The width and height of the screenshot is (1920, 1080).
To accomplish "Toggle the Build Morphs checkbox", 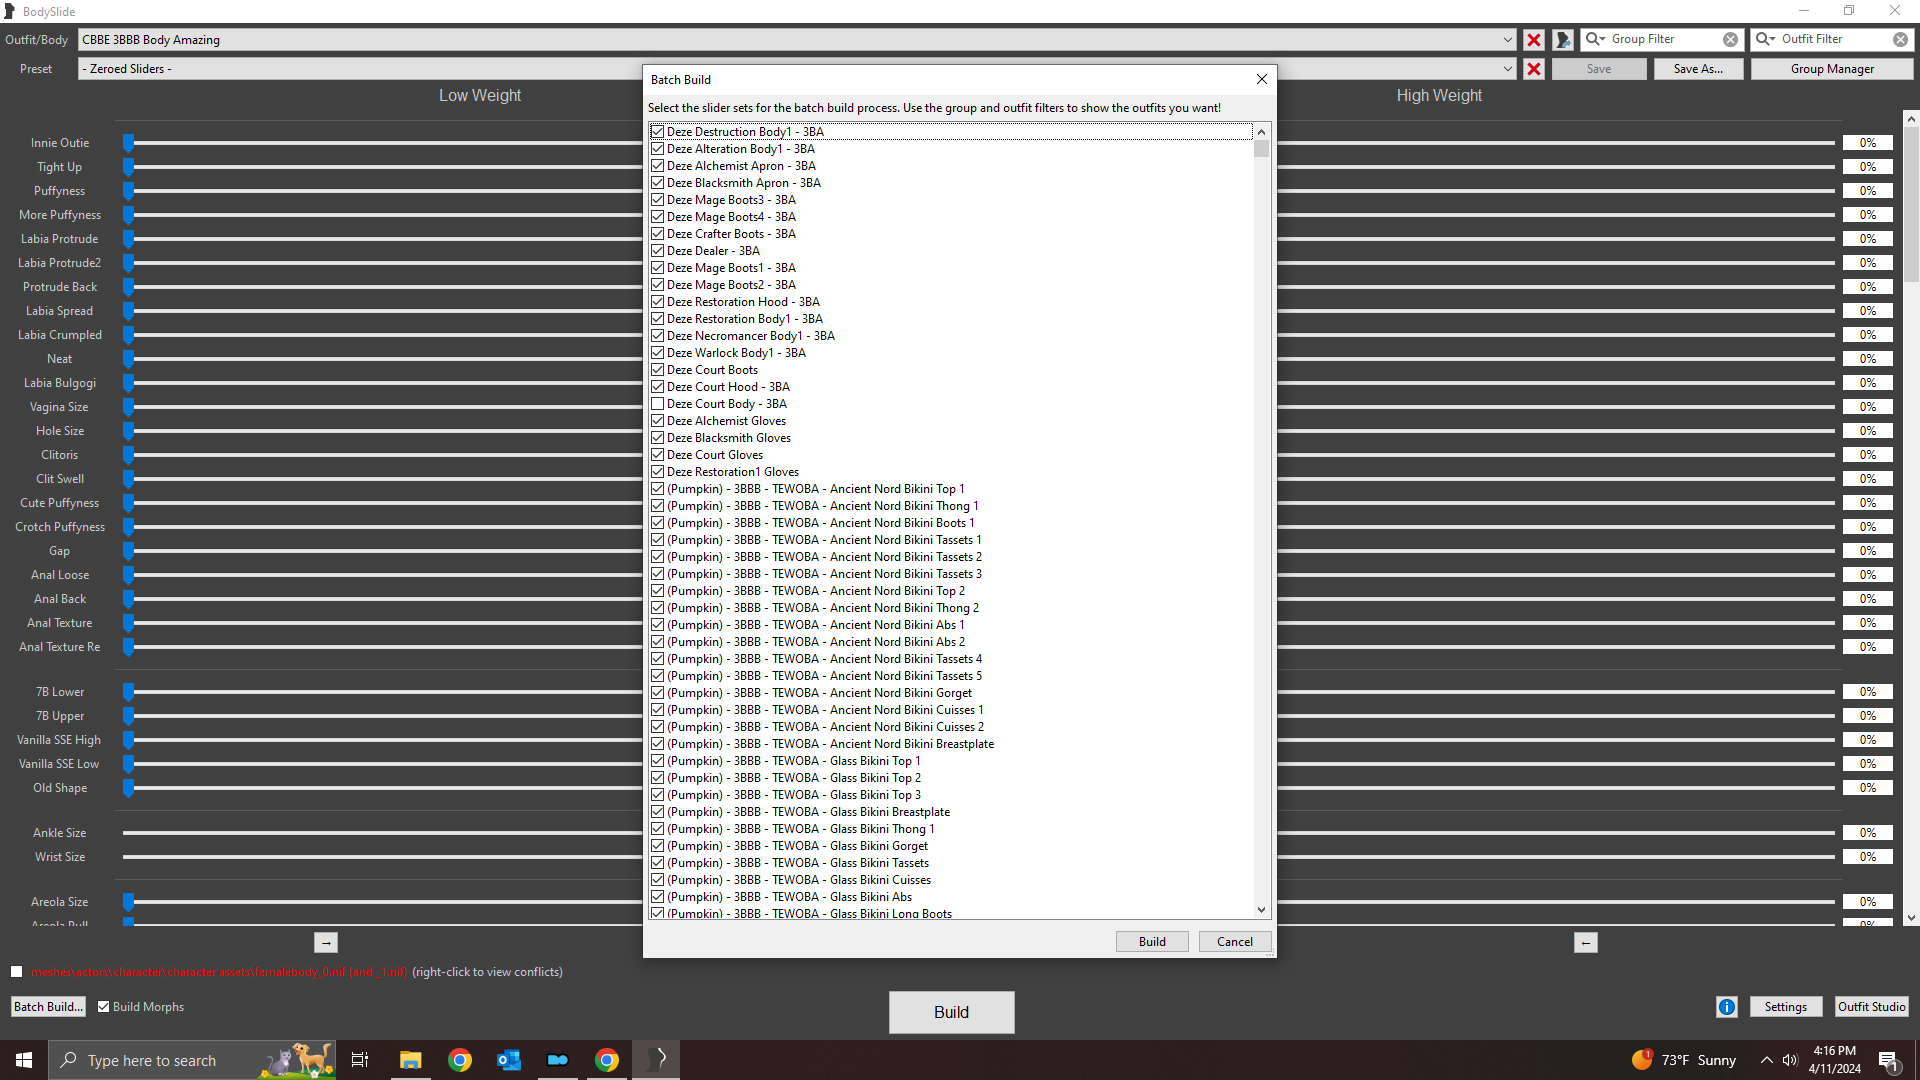I will click(x=103, y=1007).
